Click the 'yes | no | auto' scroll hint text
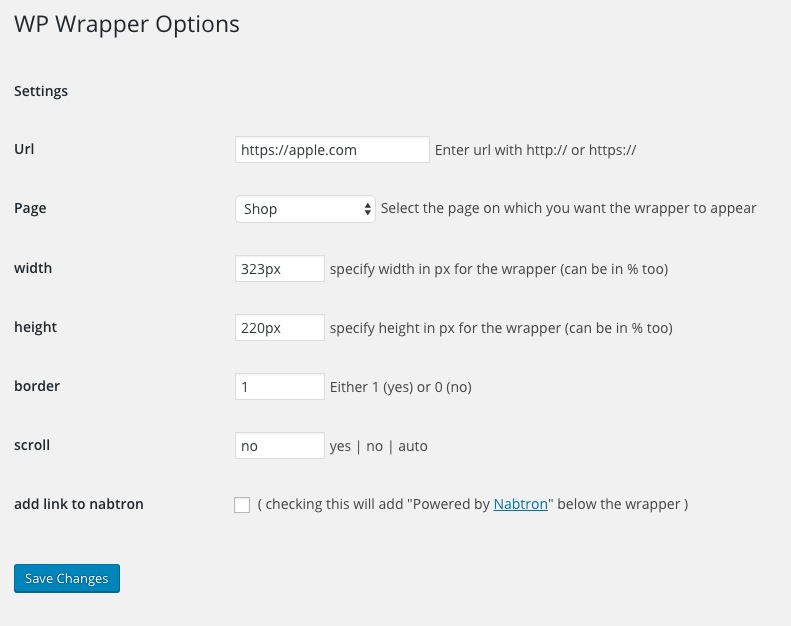Image resolution: width=791 pixels, height=626 pixels. [x=378, y=446]
